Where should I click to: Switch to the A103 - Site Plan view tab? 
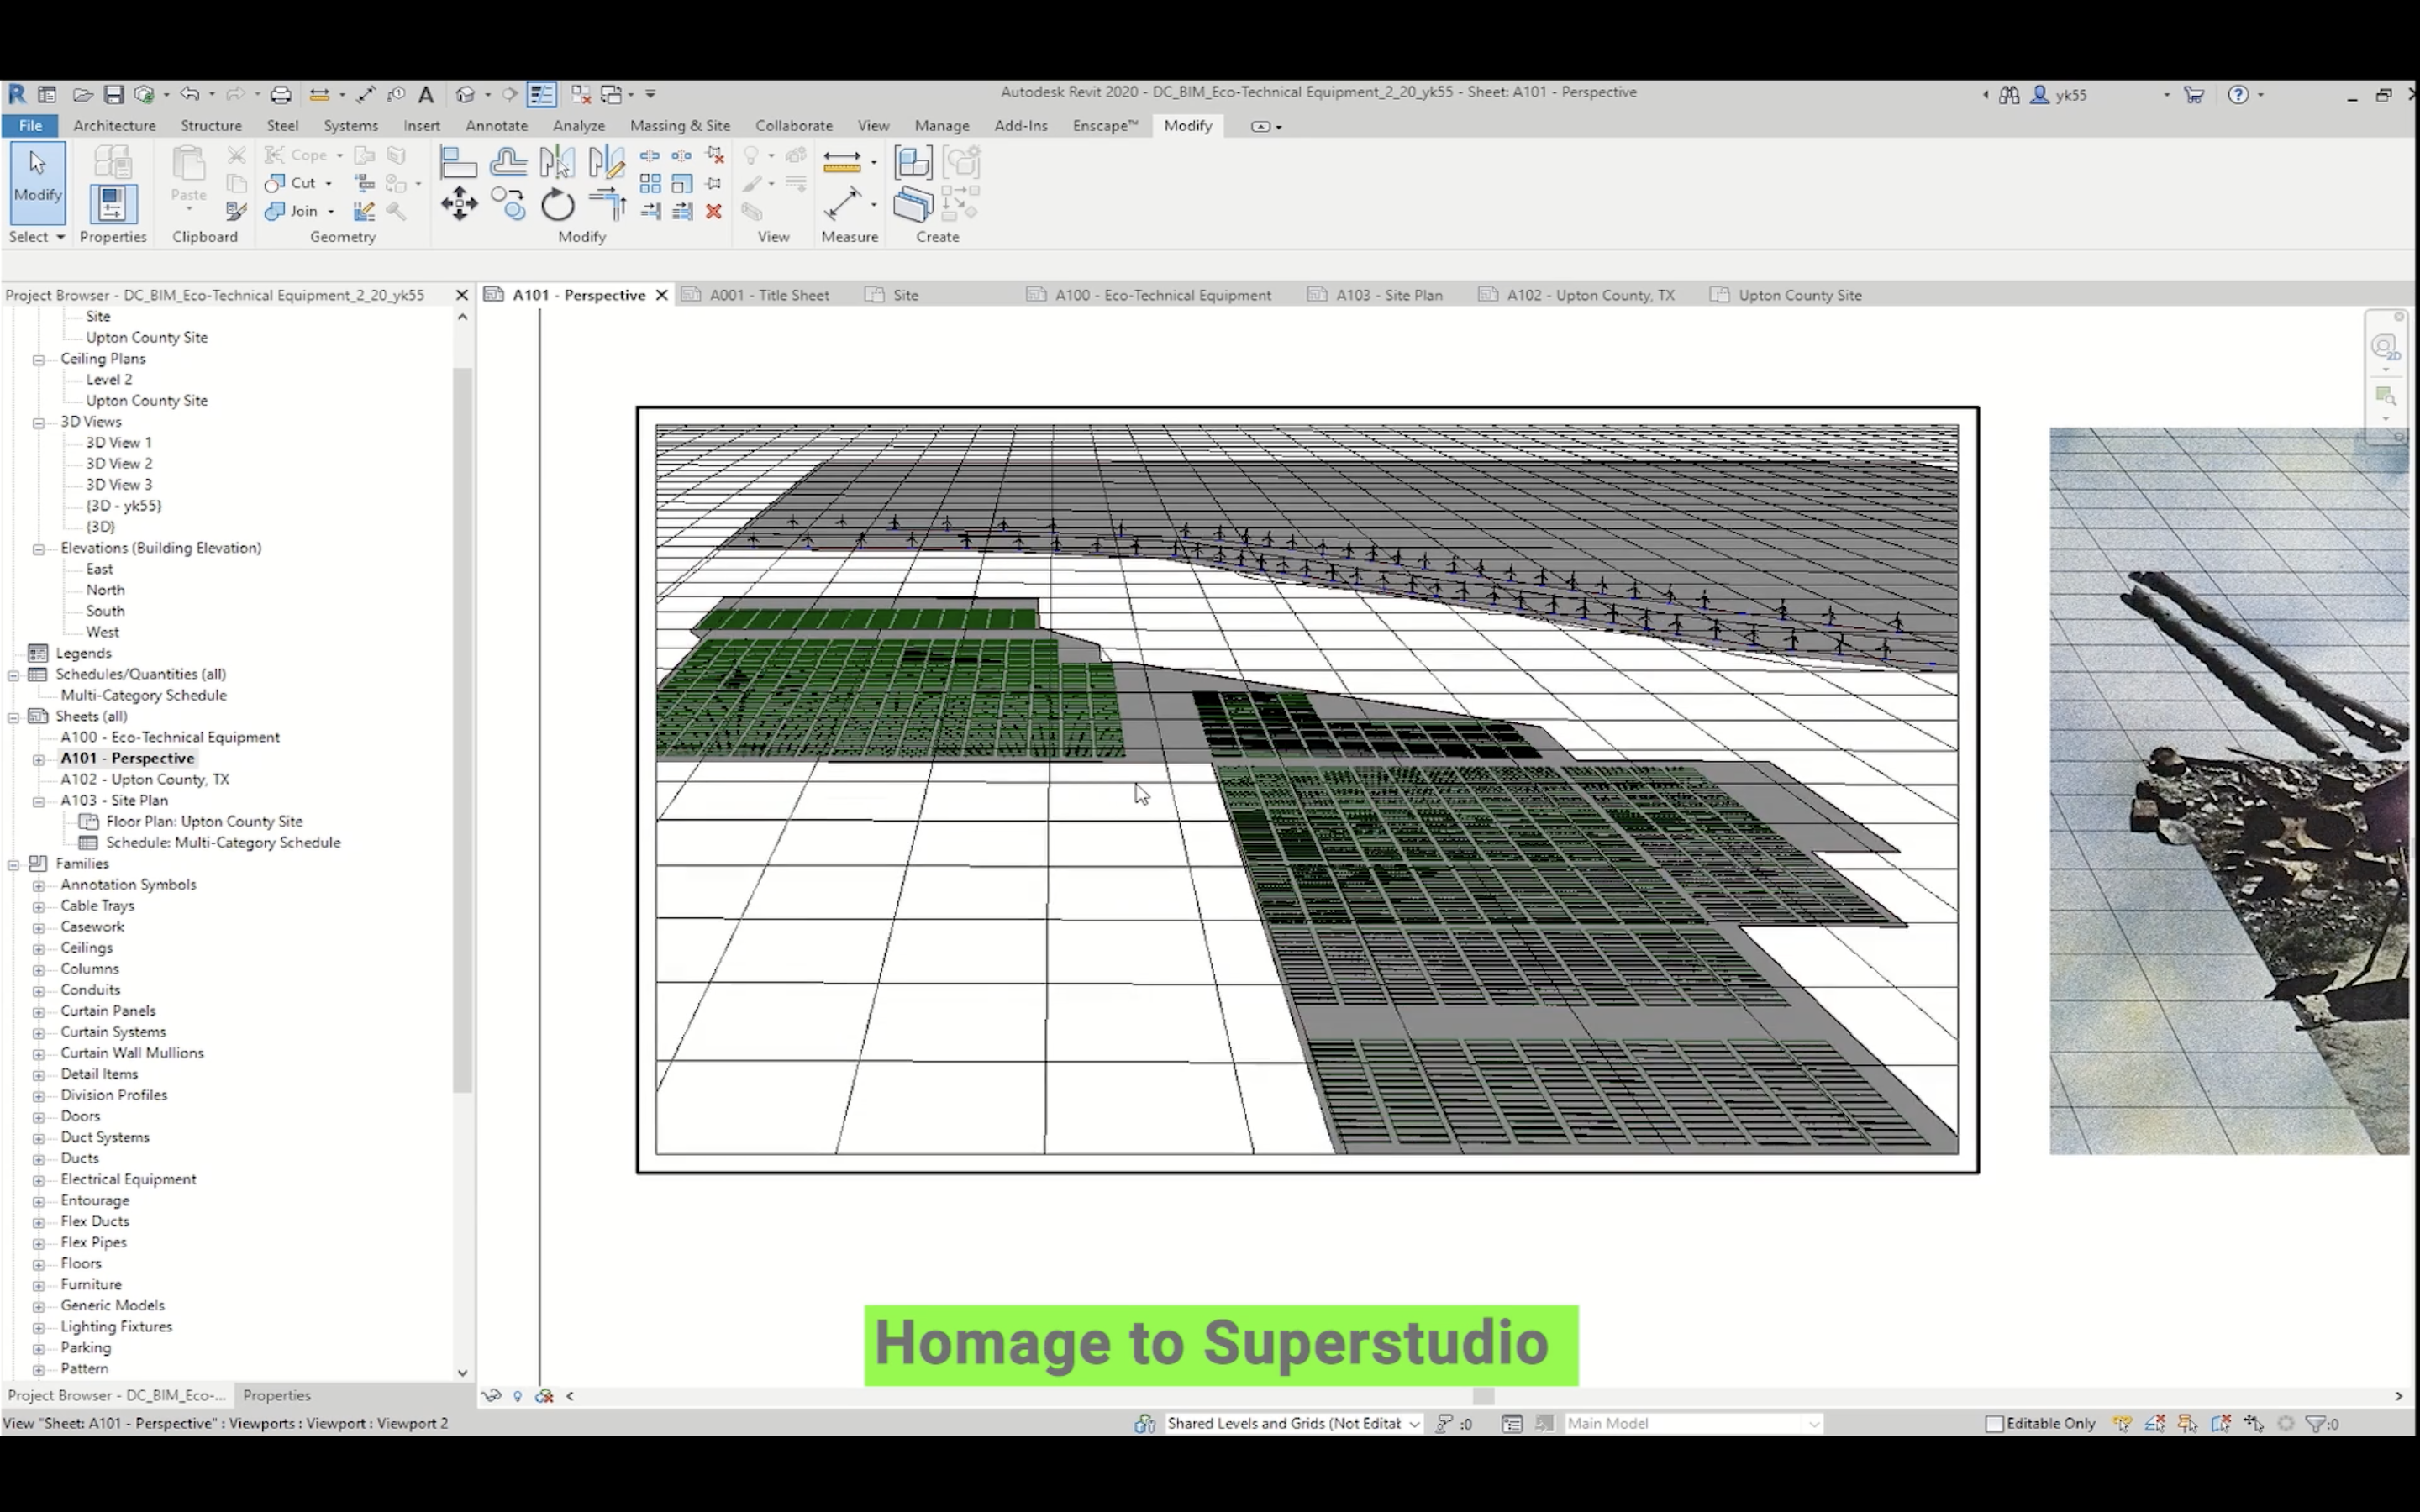1388,295
